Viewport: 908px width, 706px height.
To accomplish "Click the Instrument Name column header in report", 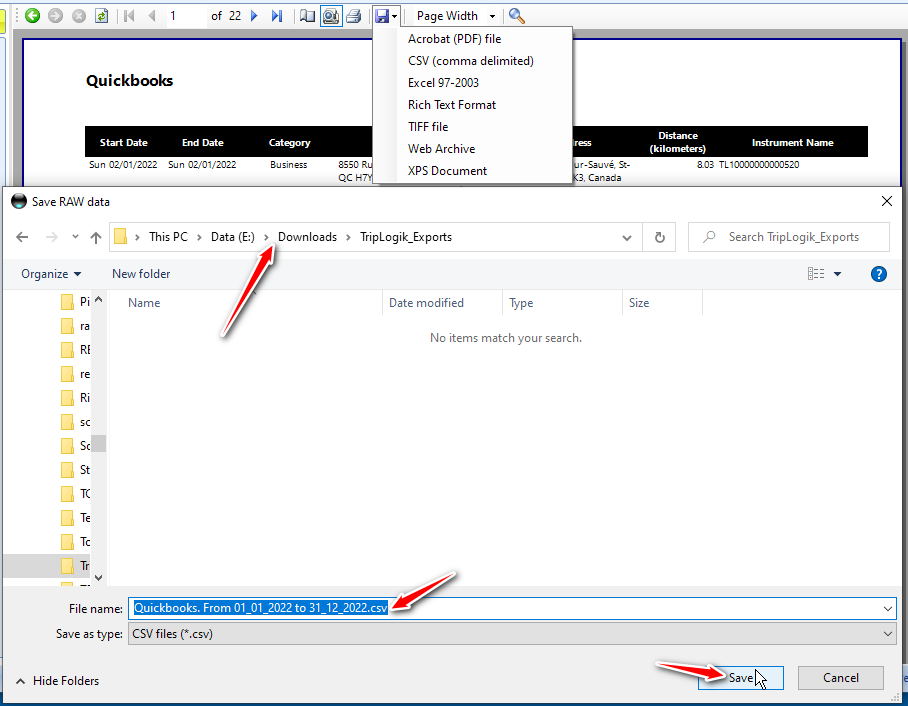I will pyautogui.click(x=792, y=142).
